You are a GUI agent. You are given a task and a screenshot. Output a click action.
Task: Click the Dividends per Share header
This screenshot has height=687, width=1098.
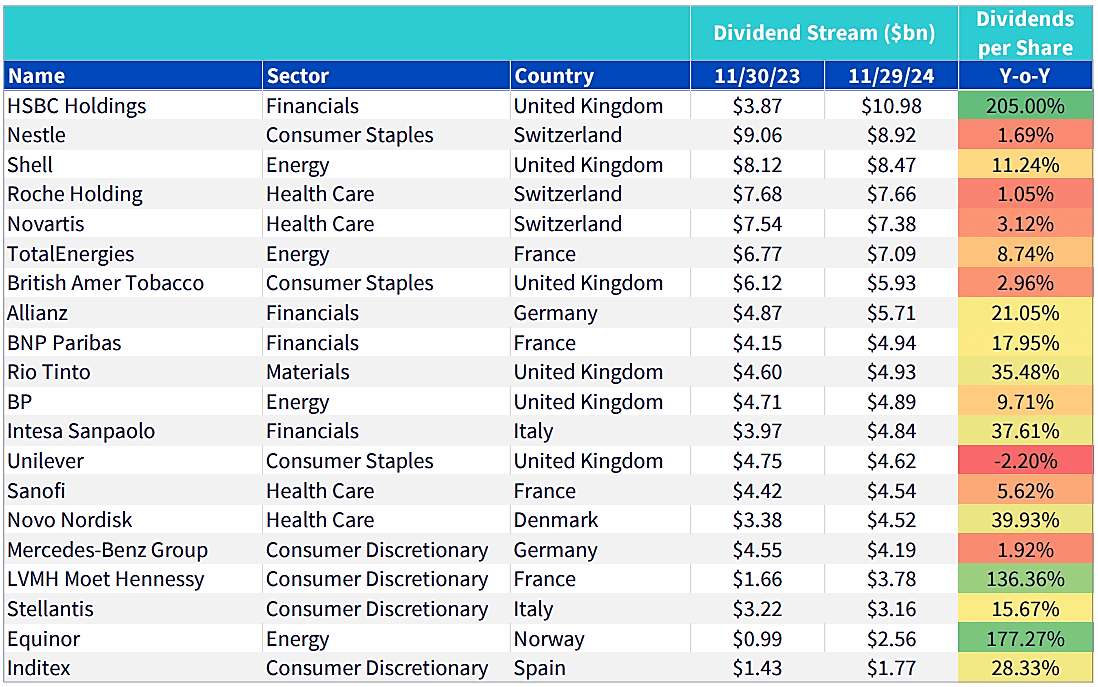[x=1025, y=33]
